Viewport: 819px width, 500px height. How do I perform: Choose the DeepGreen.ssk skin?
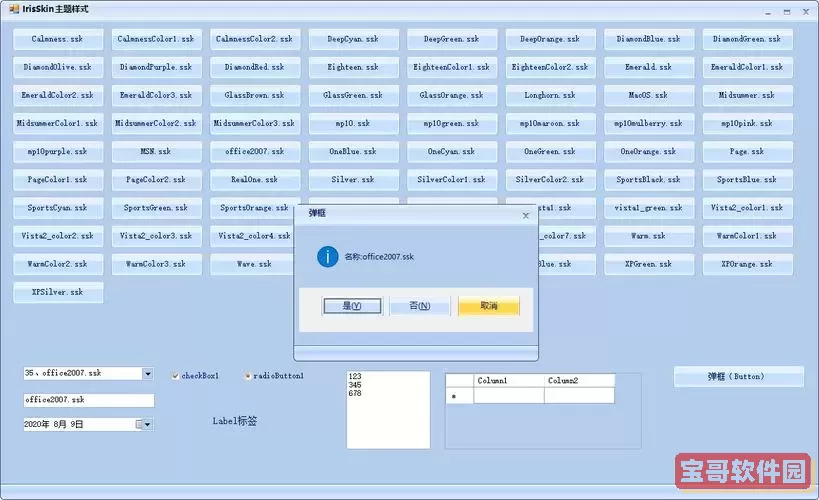(452, 39)
